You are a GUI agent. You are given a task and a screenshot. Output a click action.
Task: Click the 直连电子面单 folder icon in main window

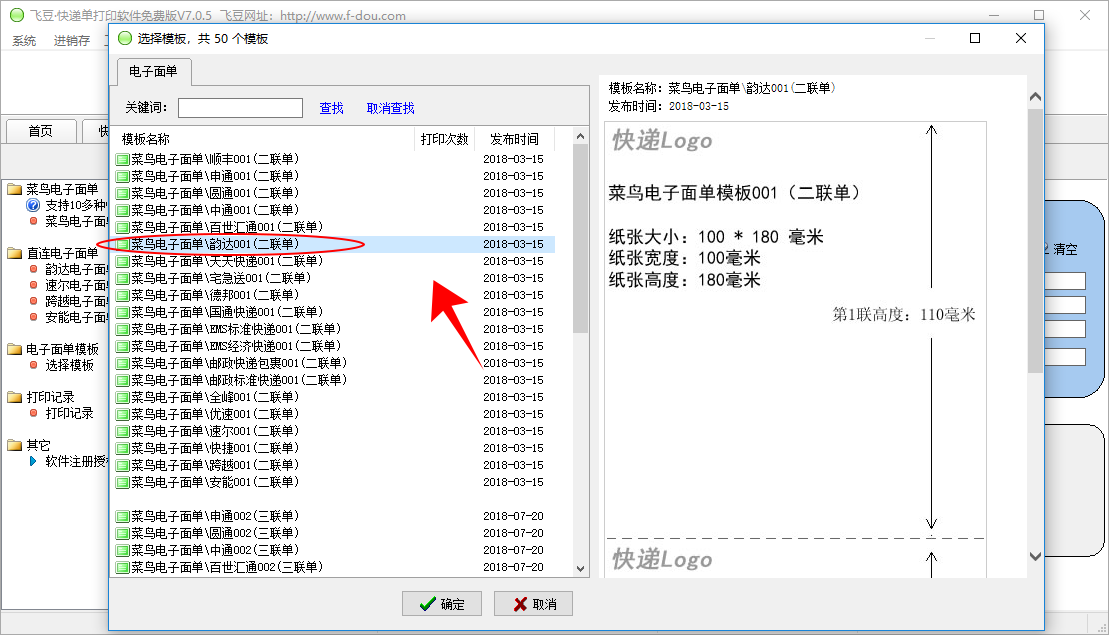click(15, 253)
